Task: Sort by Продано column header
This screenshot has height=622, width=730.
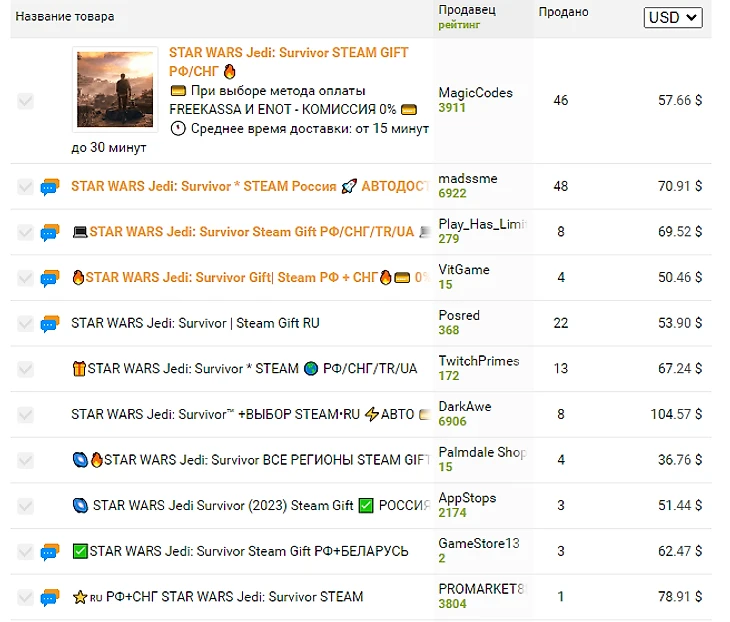Action: coord(563,12)
